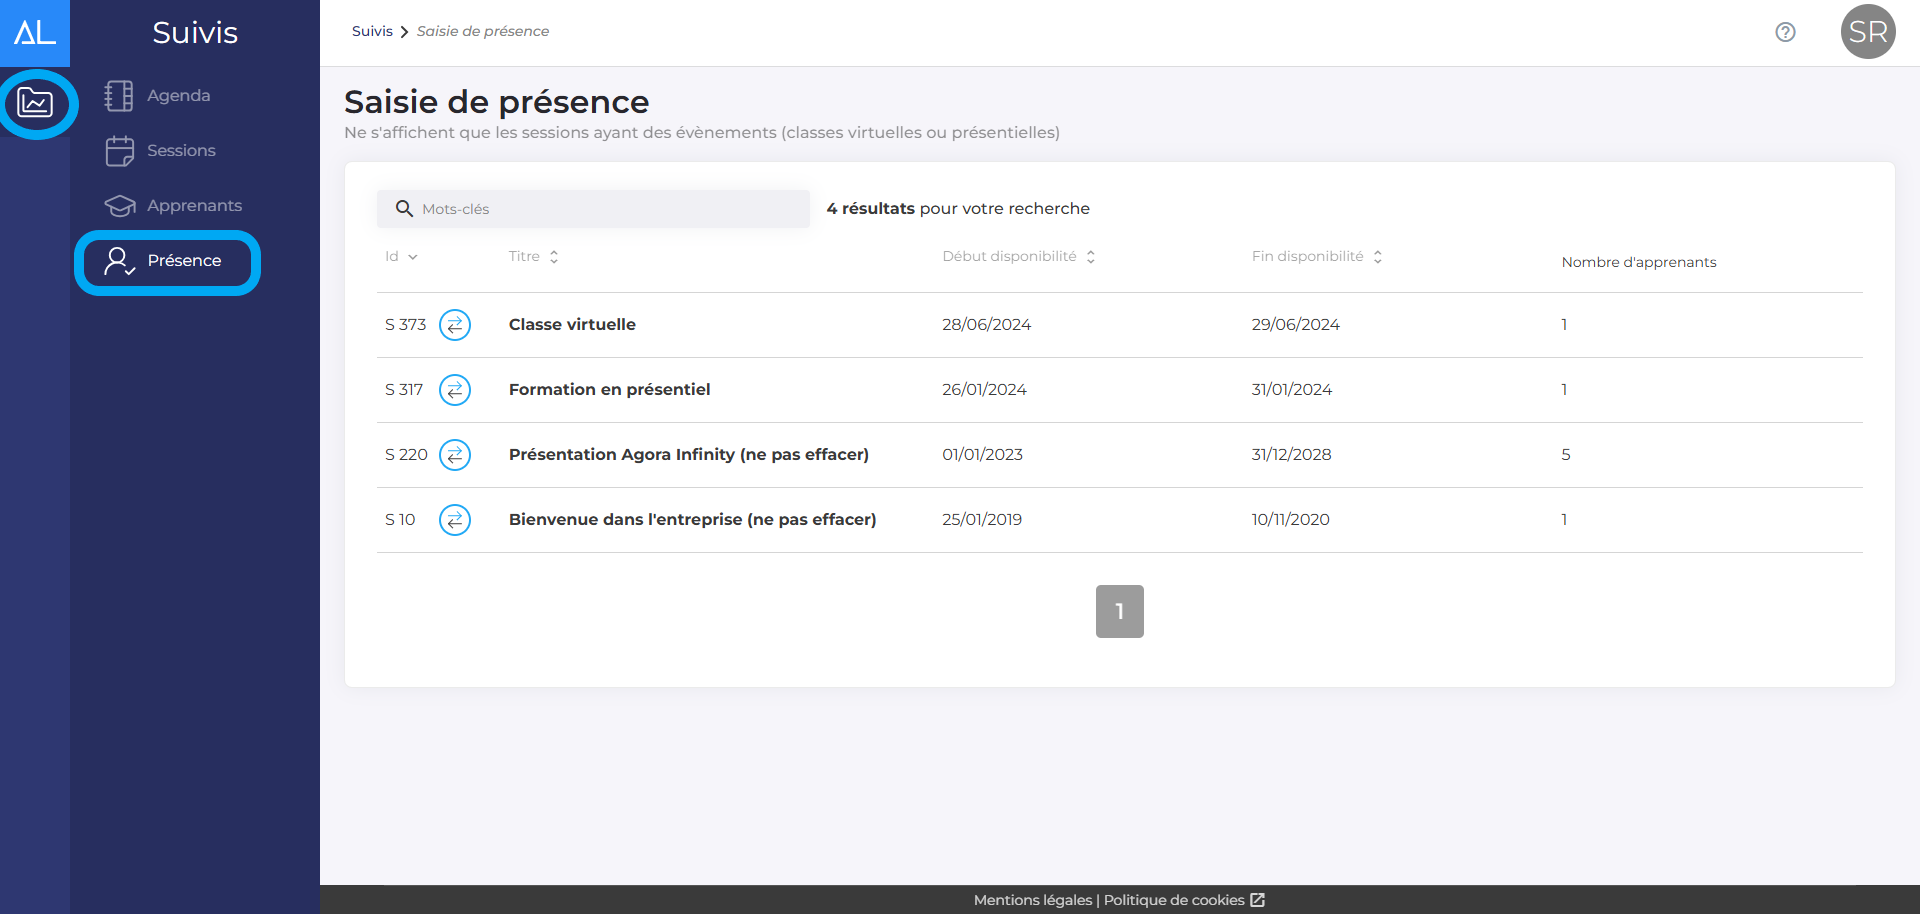Viewport: 1920px width, 914px height.
Task: Open the Suivis chart icon in left rail
Action: (x=35, y=103)
